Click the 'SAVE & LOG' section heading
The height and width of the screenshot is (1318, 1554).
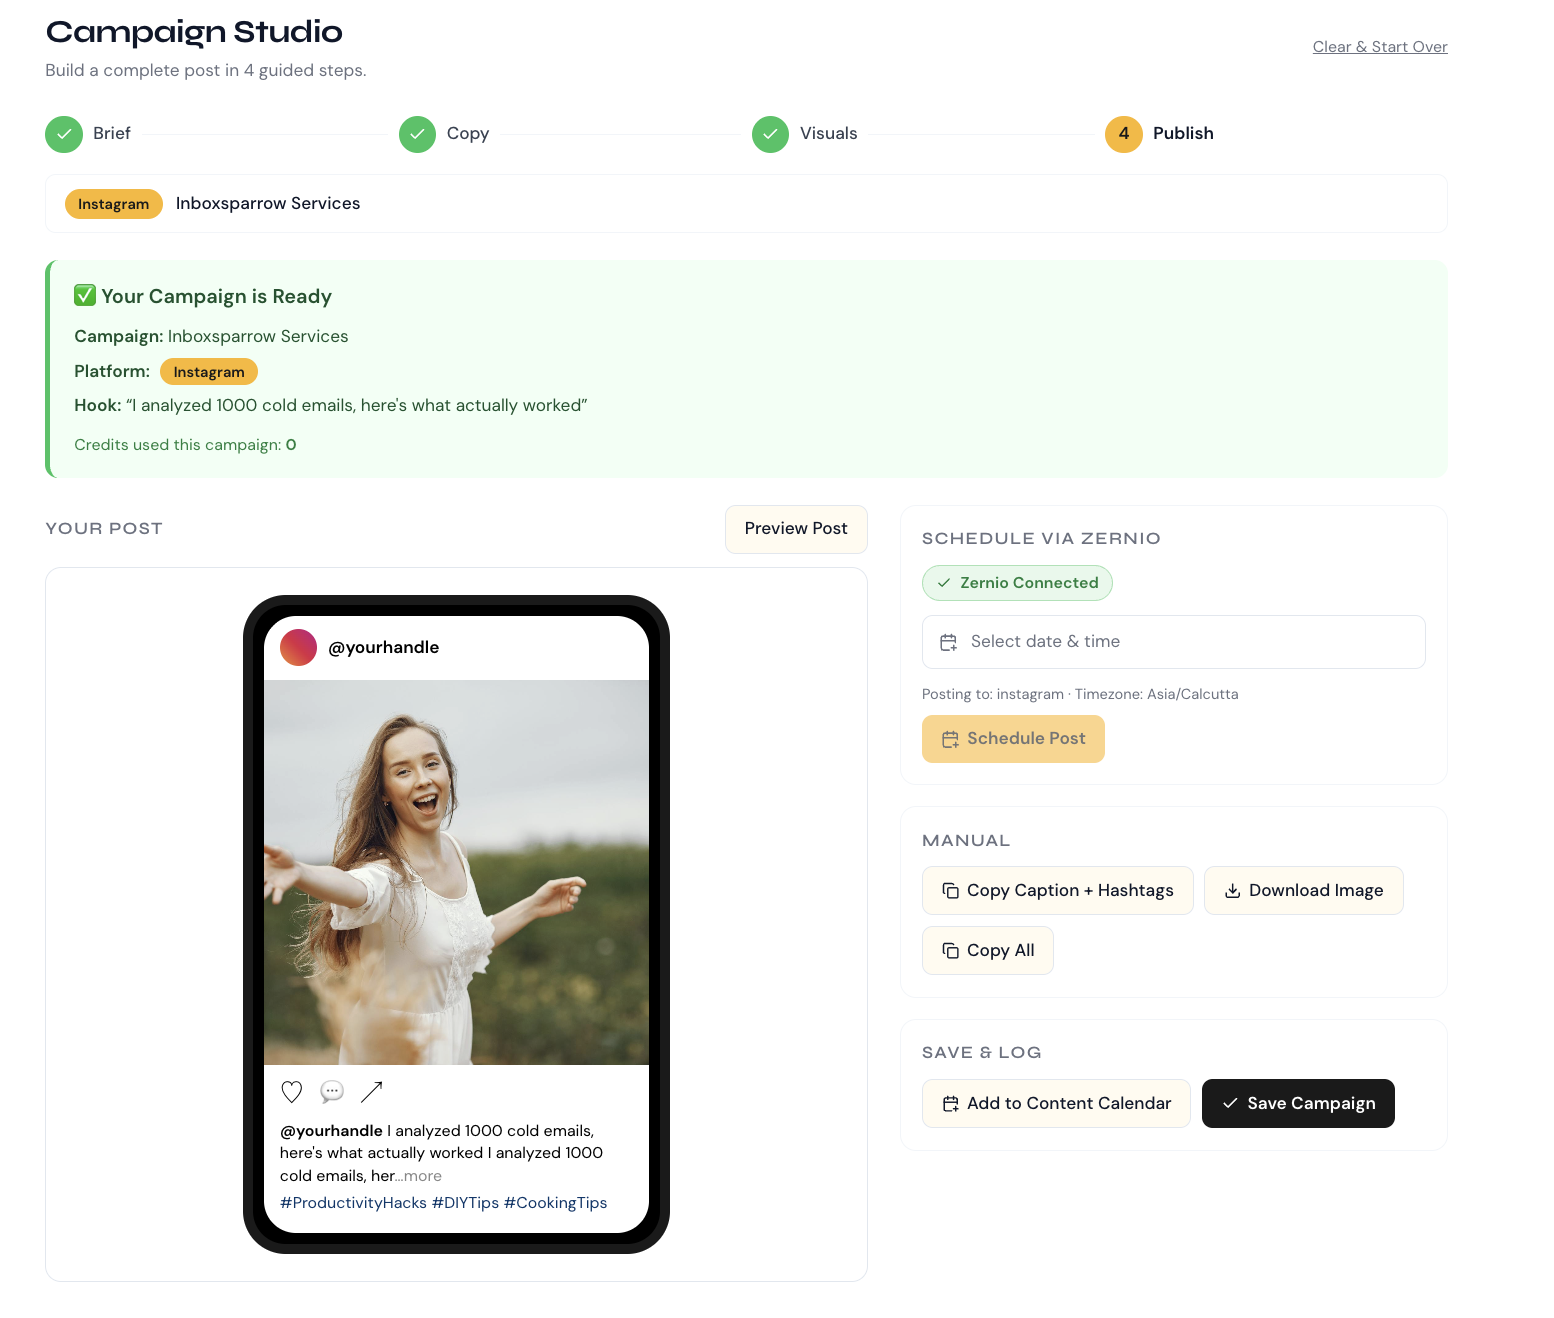click(x=982, y=1053)
